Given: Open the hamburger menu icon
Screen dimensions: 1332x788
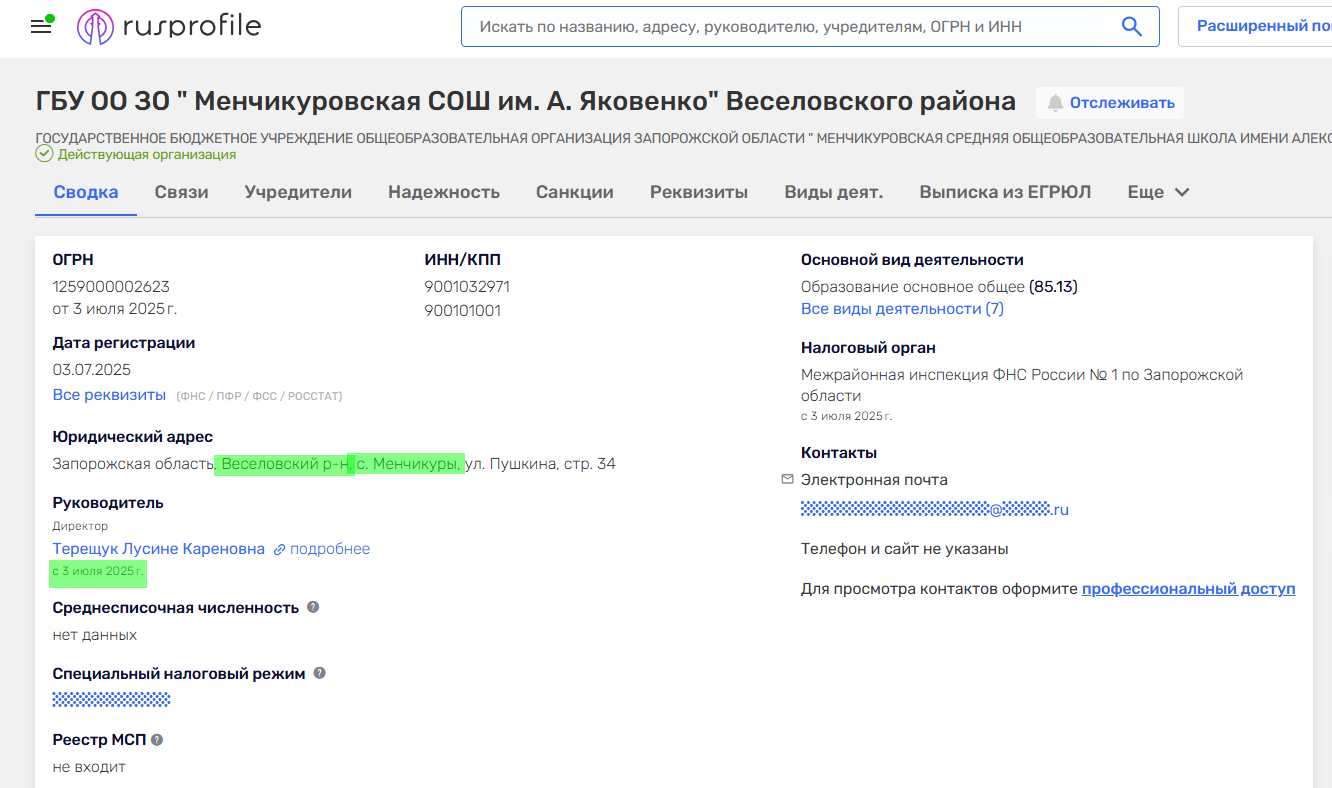Looking at the screenshot, I should tap(41, 27).
